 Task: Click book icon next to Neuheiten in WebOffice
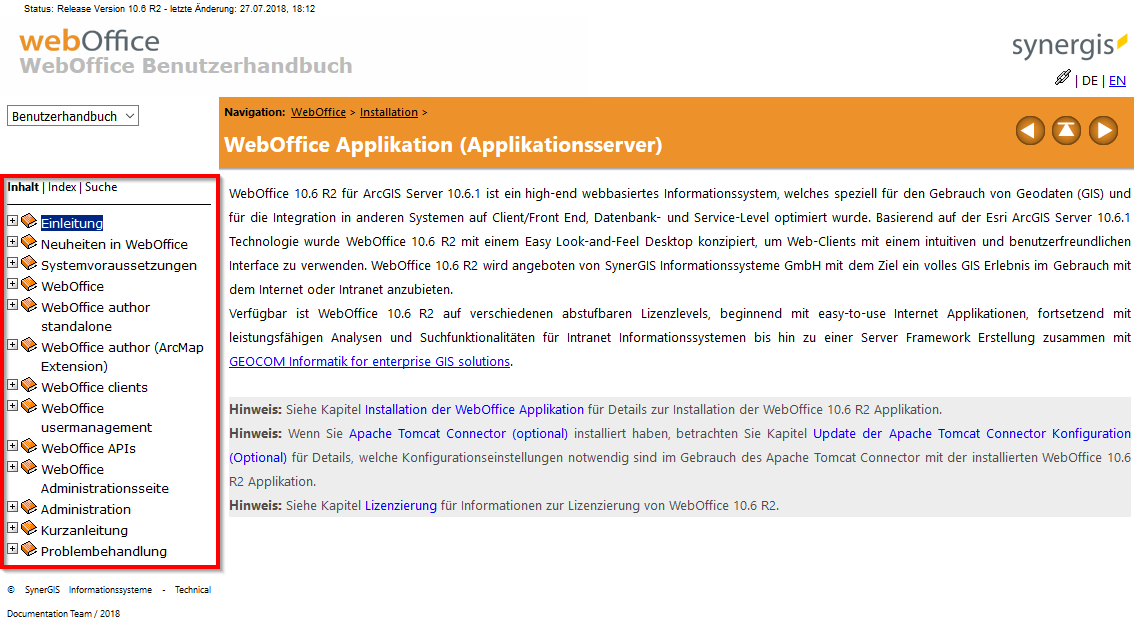pos(29,242)
